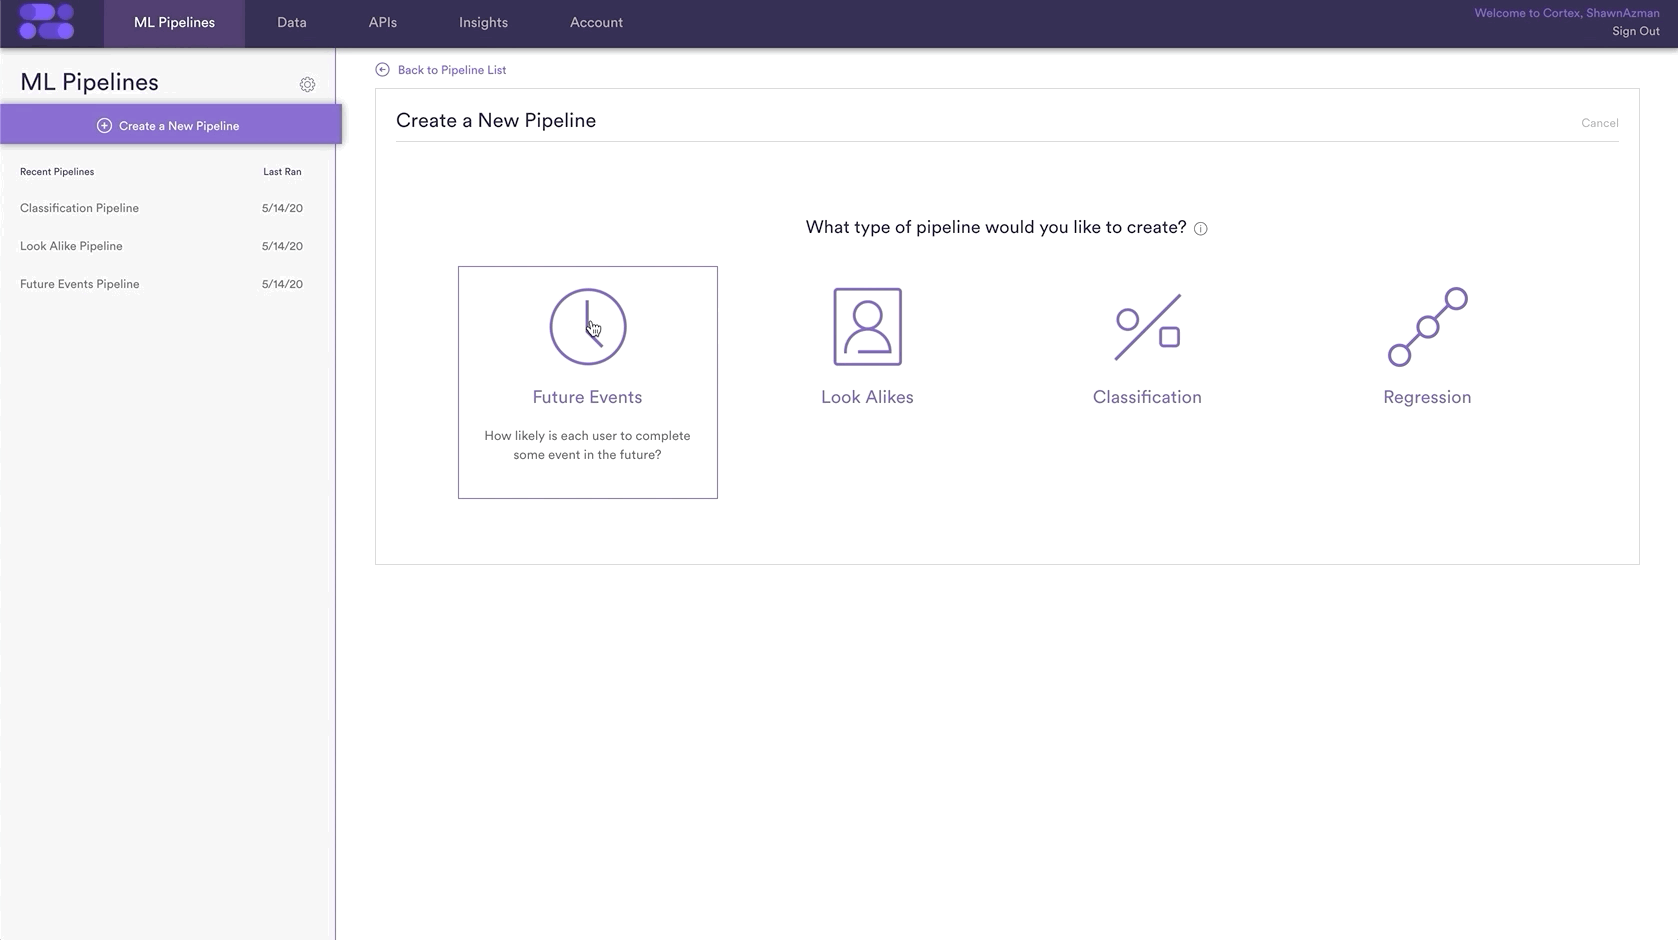Click 5/14/20 date of Future Events Pipeline
This screenshot has height=940, width=1678.
pos(282,284)
